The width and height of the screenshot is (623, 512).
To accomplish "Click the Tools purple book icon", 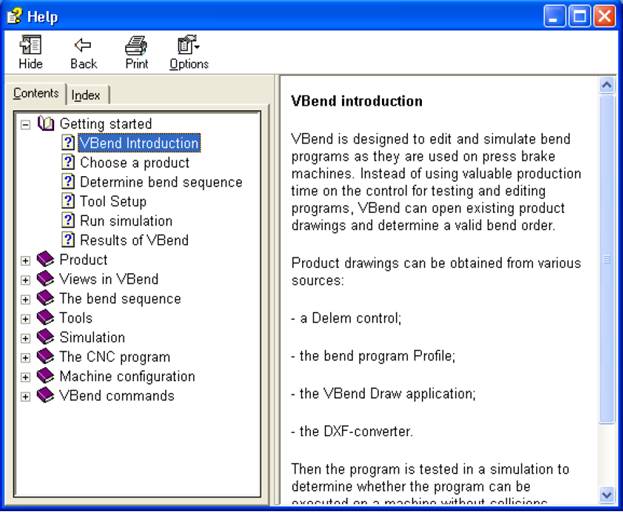I will click(45, 318).
